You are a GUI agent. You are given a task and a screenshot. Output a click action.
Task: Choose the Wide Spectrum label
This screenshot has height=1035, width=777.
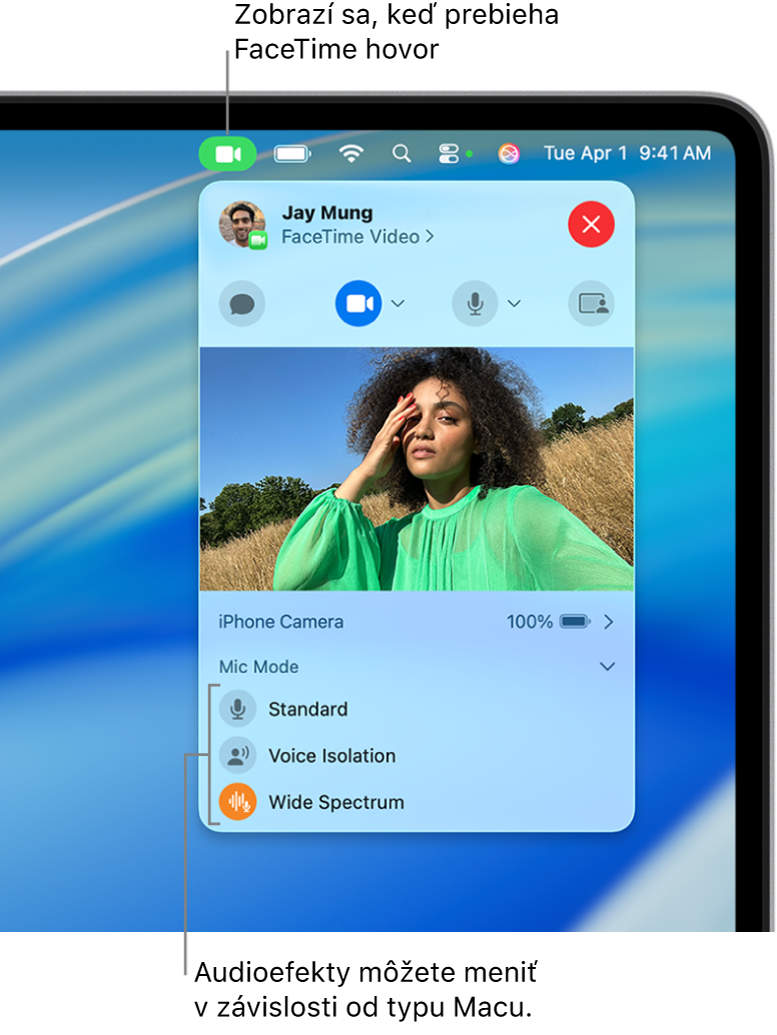point(336,802)
